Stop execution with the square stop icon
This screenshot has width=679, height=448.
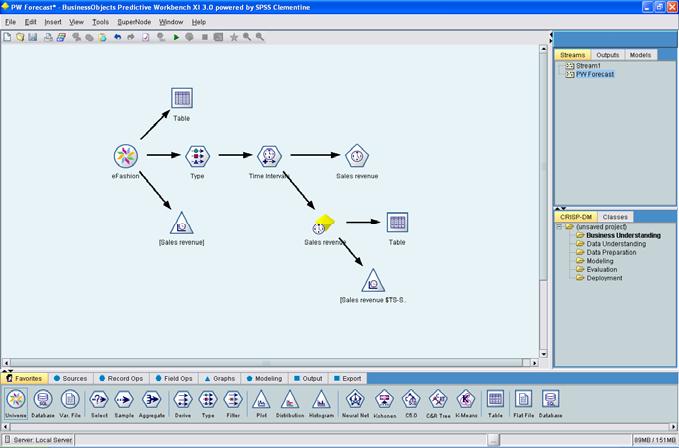205,37
